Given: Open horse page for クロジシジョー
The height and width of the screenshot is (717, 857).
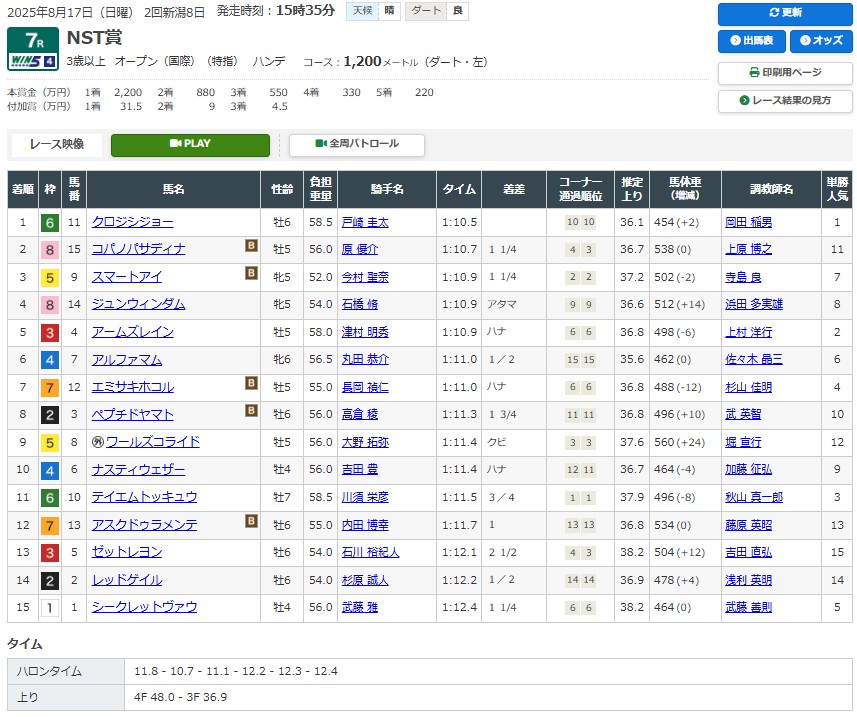Looking at the screenshot, I should tap(132, 222).
